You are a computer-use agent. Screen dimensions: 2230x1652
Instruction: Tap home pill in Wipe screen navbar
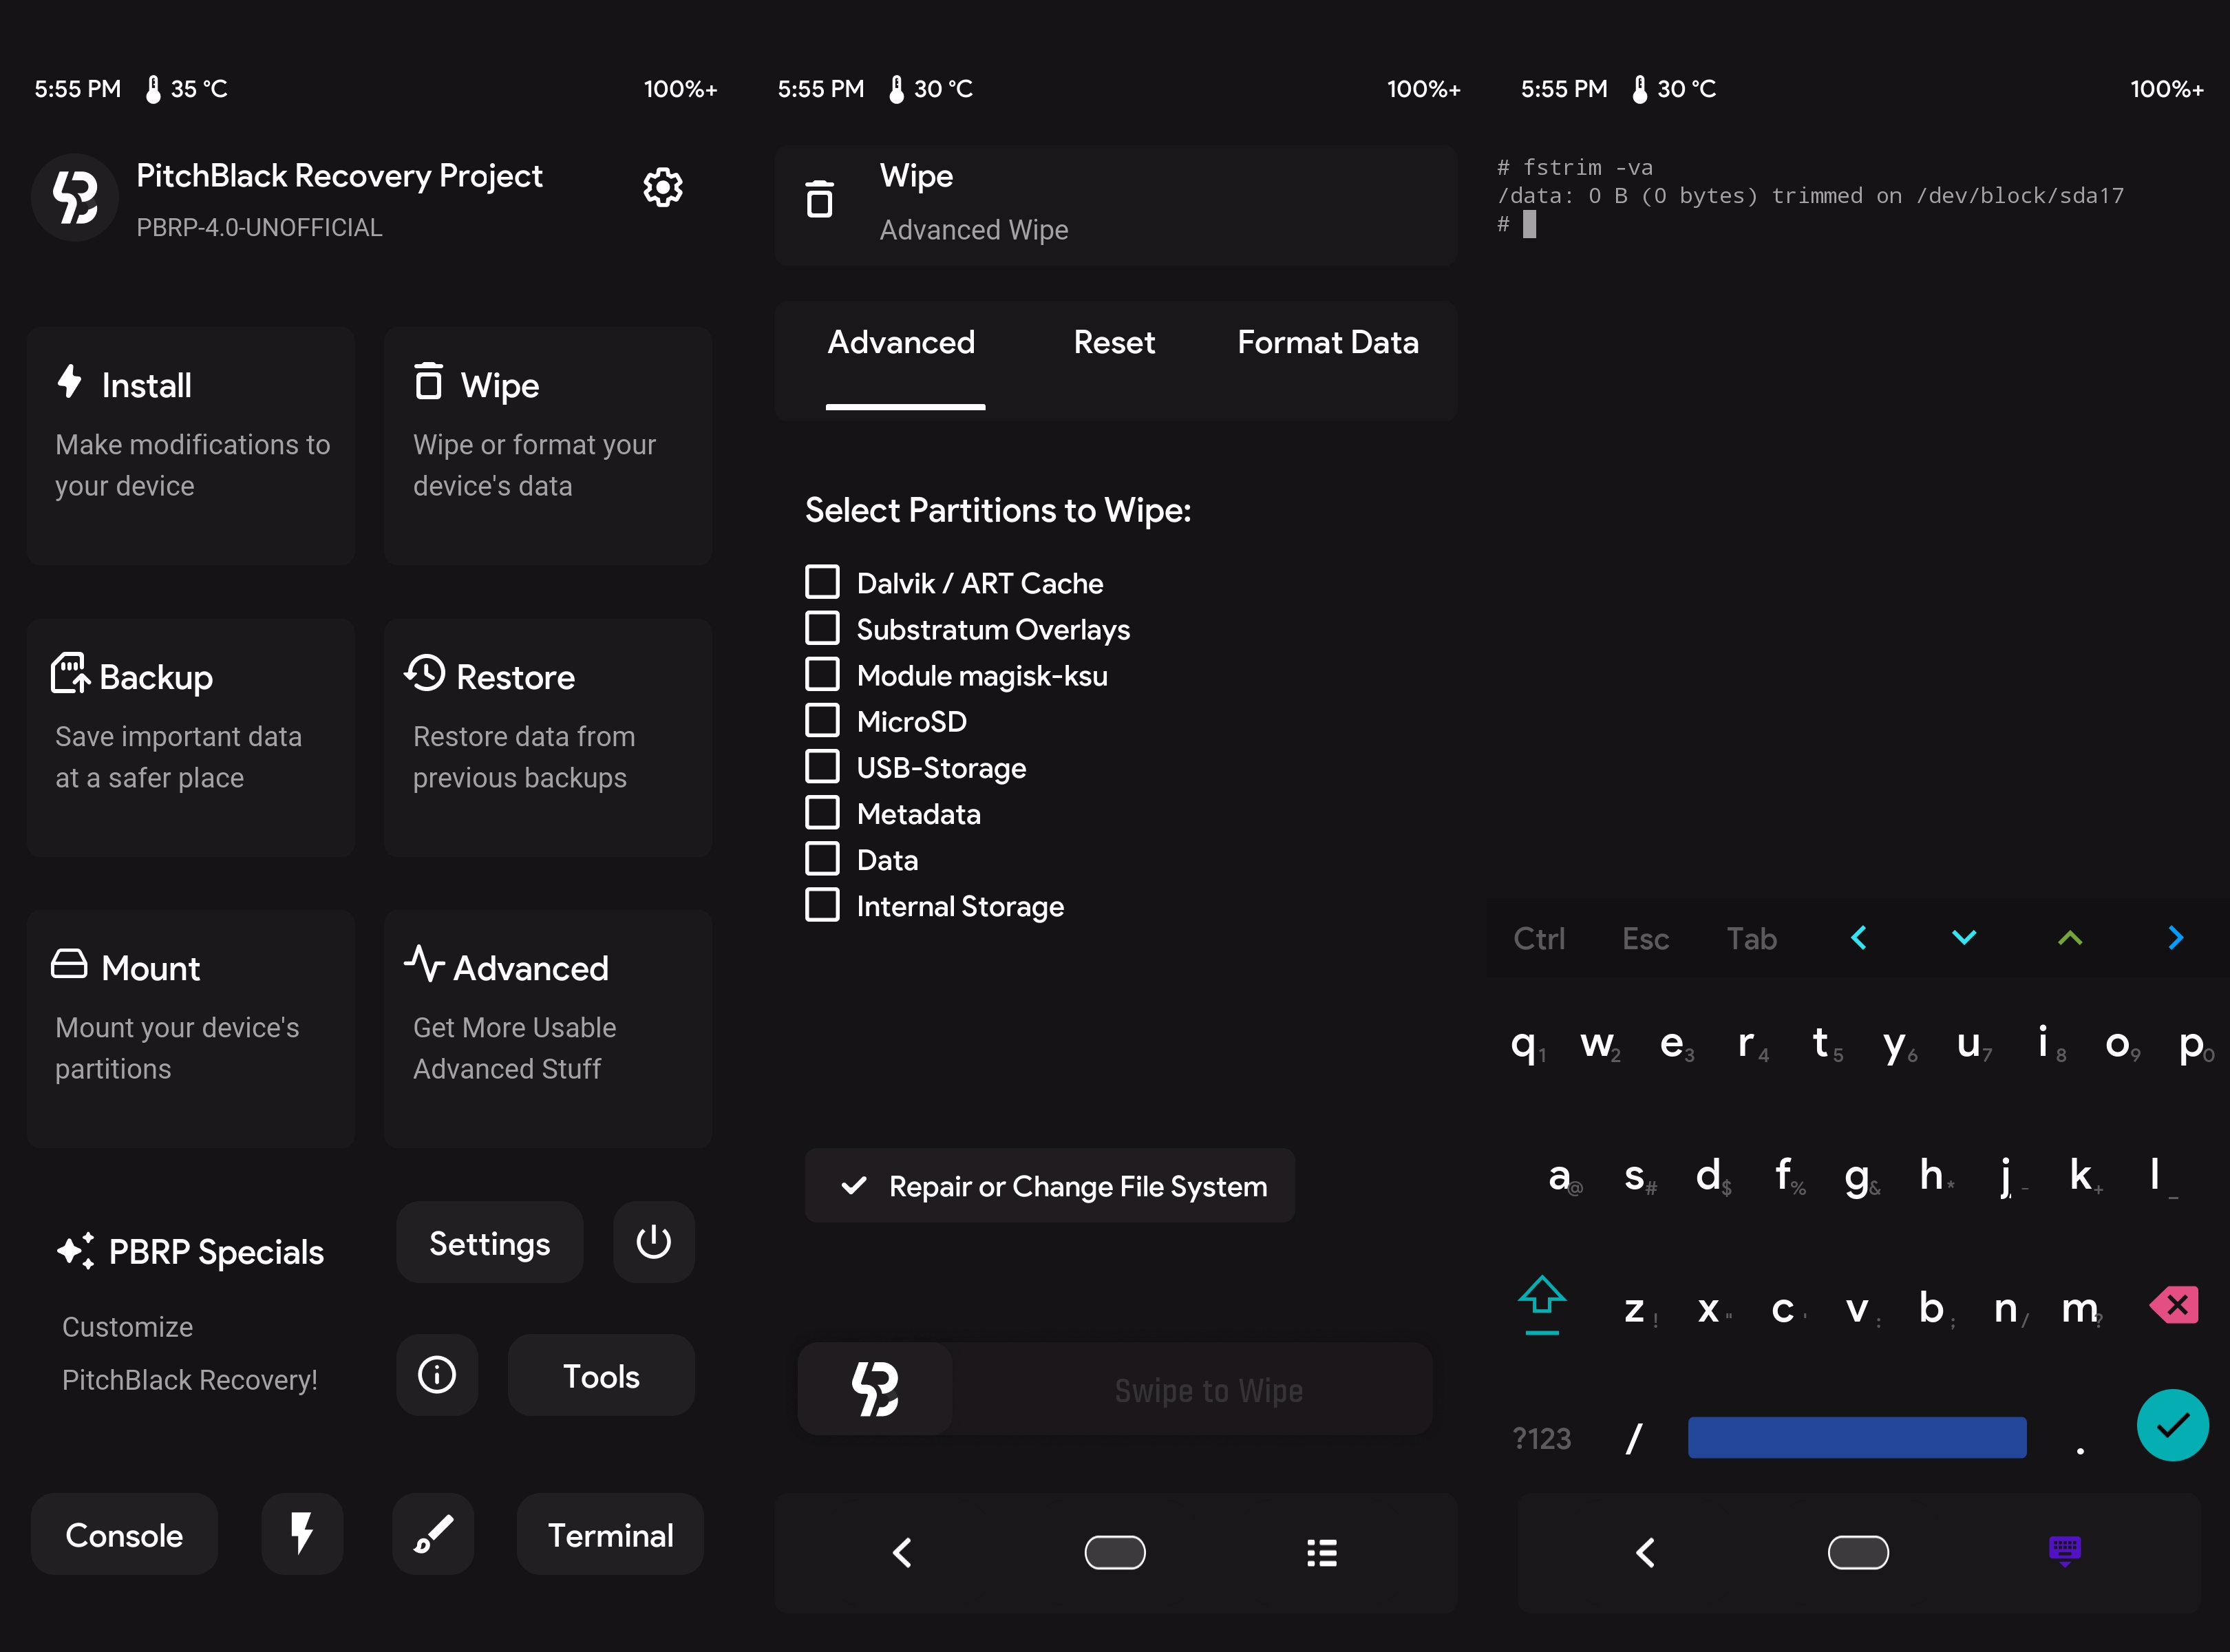tap(1115, 1552)
